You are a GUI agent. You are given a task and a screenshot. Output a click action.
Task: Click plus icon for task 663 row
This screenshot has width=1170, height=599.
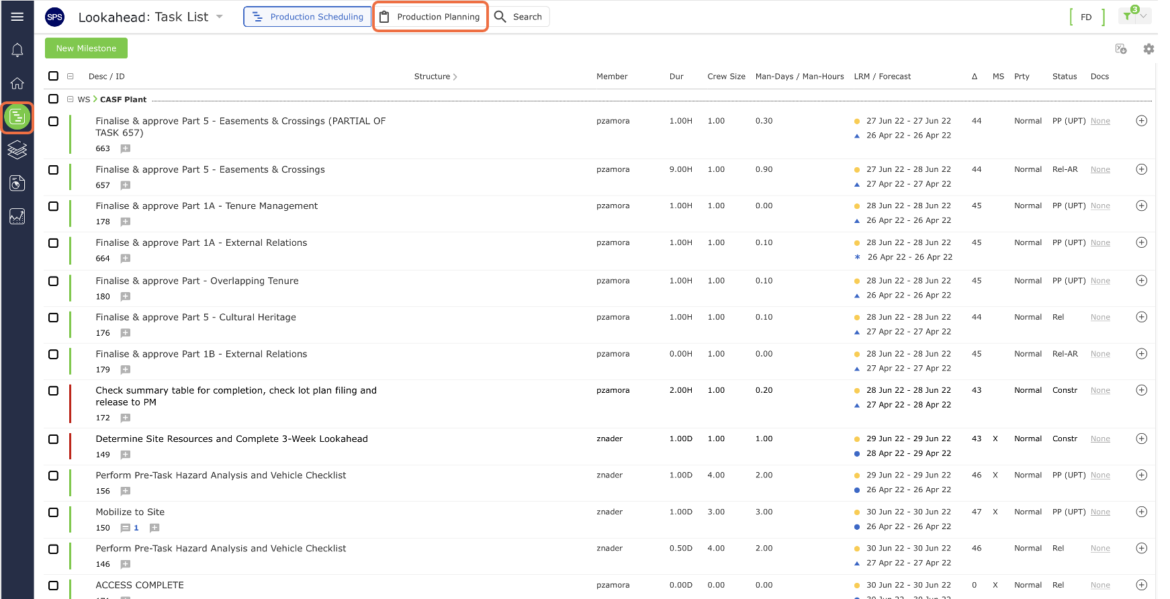(1141, 121)
